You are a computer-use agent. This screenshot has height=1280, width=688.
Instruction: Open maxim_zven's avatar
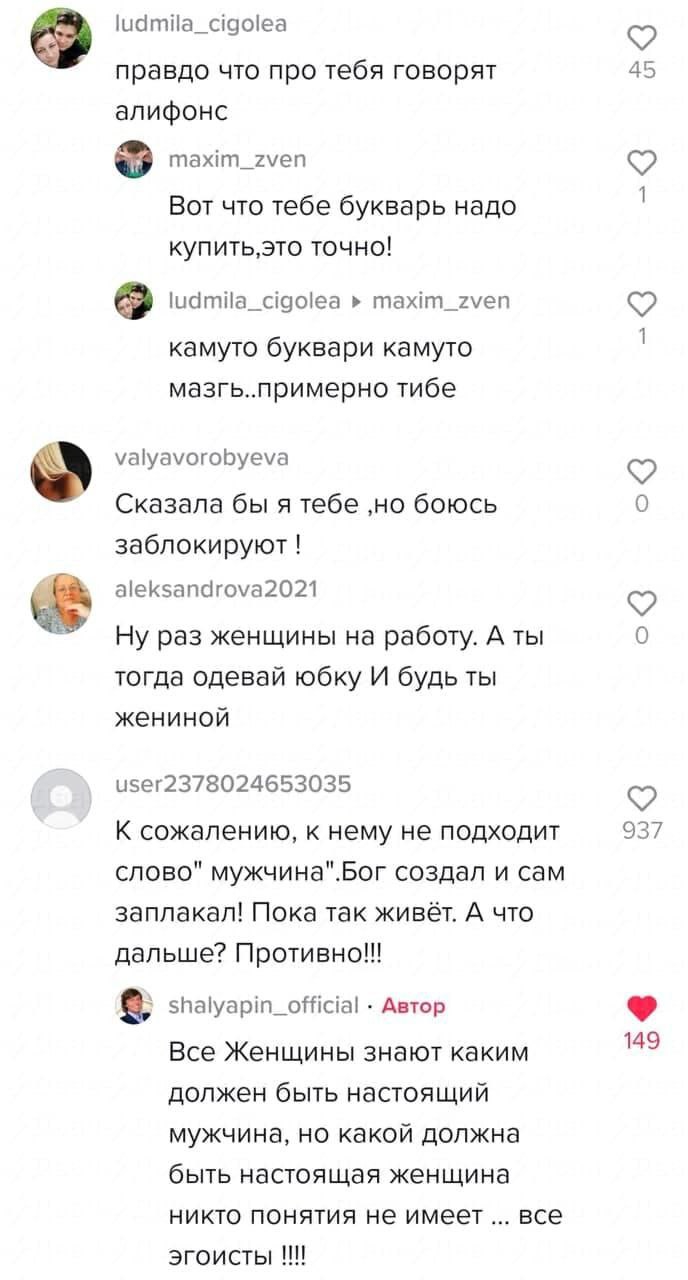pyautogui.click(x=134, y=160)
